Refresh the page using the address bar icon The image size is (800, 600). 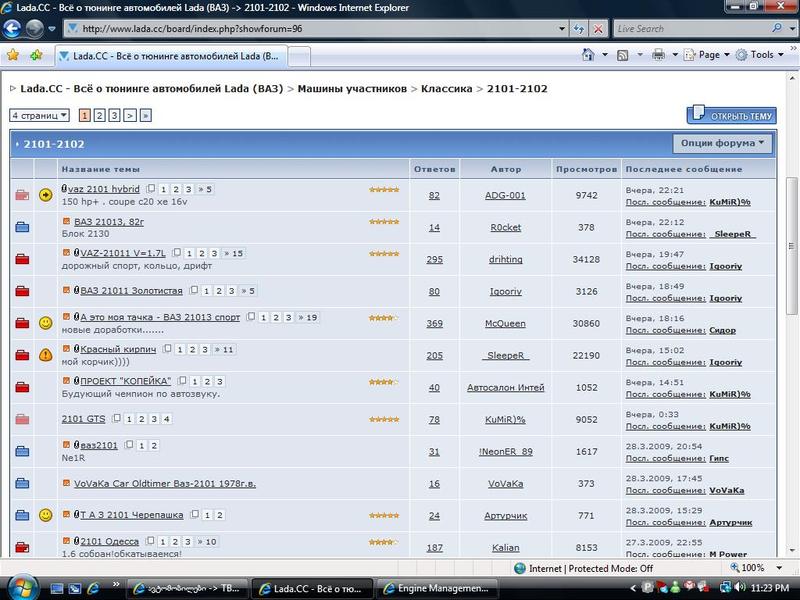coord(579,29)
